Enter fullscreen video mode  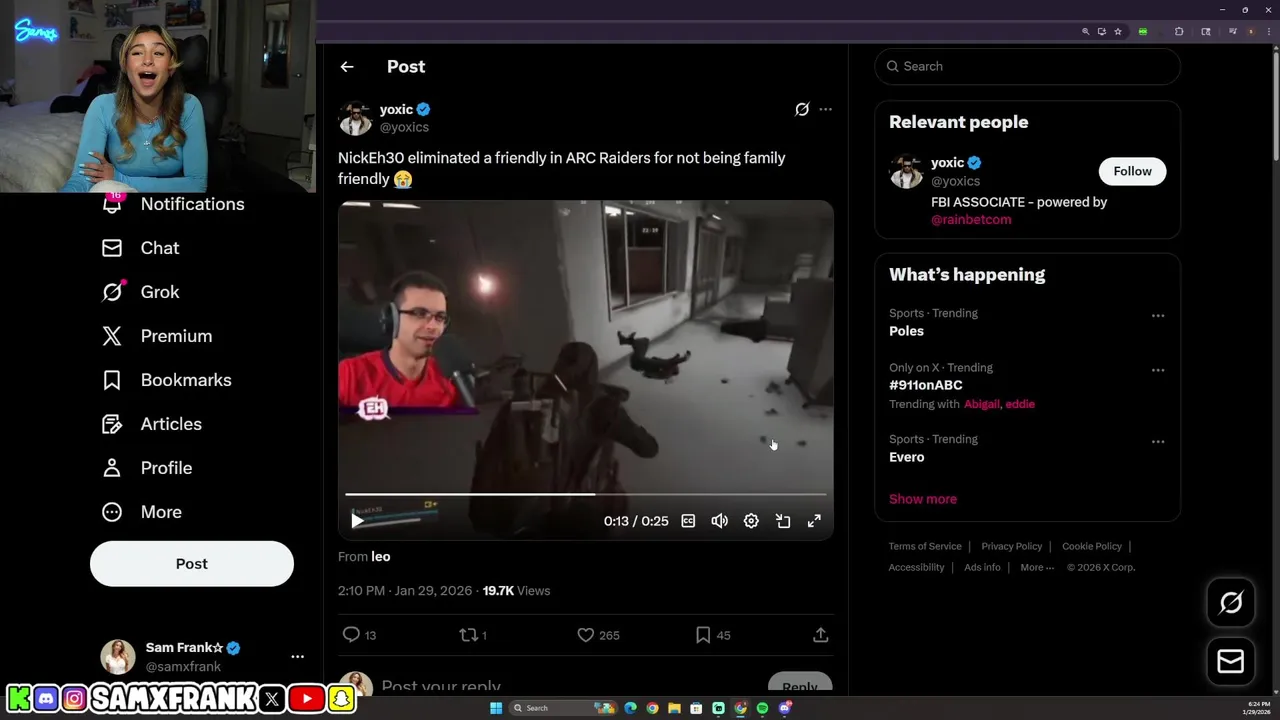(x=814, y=521)
